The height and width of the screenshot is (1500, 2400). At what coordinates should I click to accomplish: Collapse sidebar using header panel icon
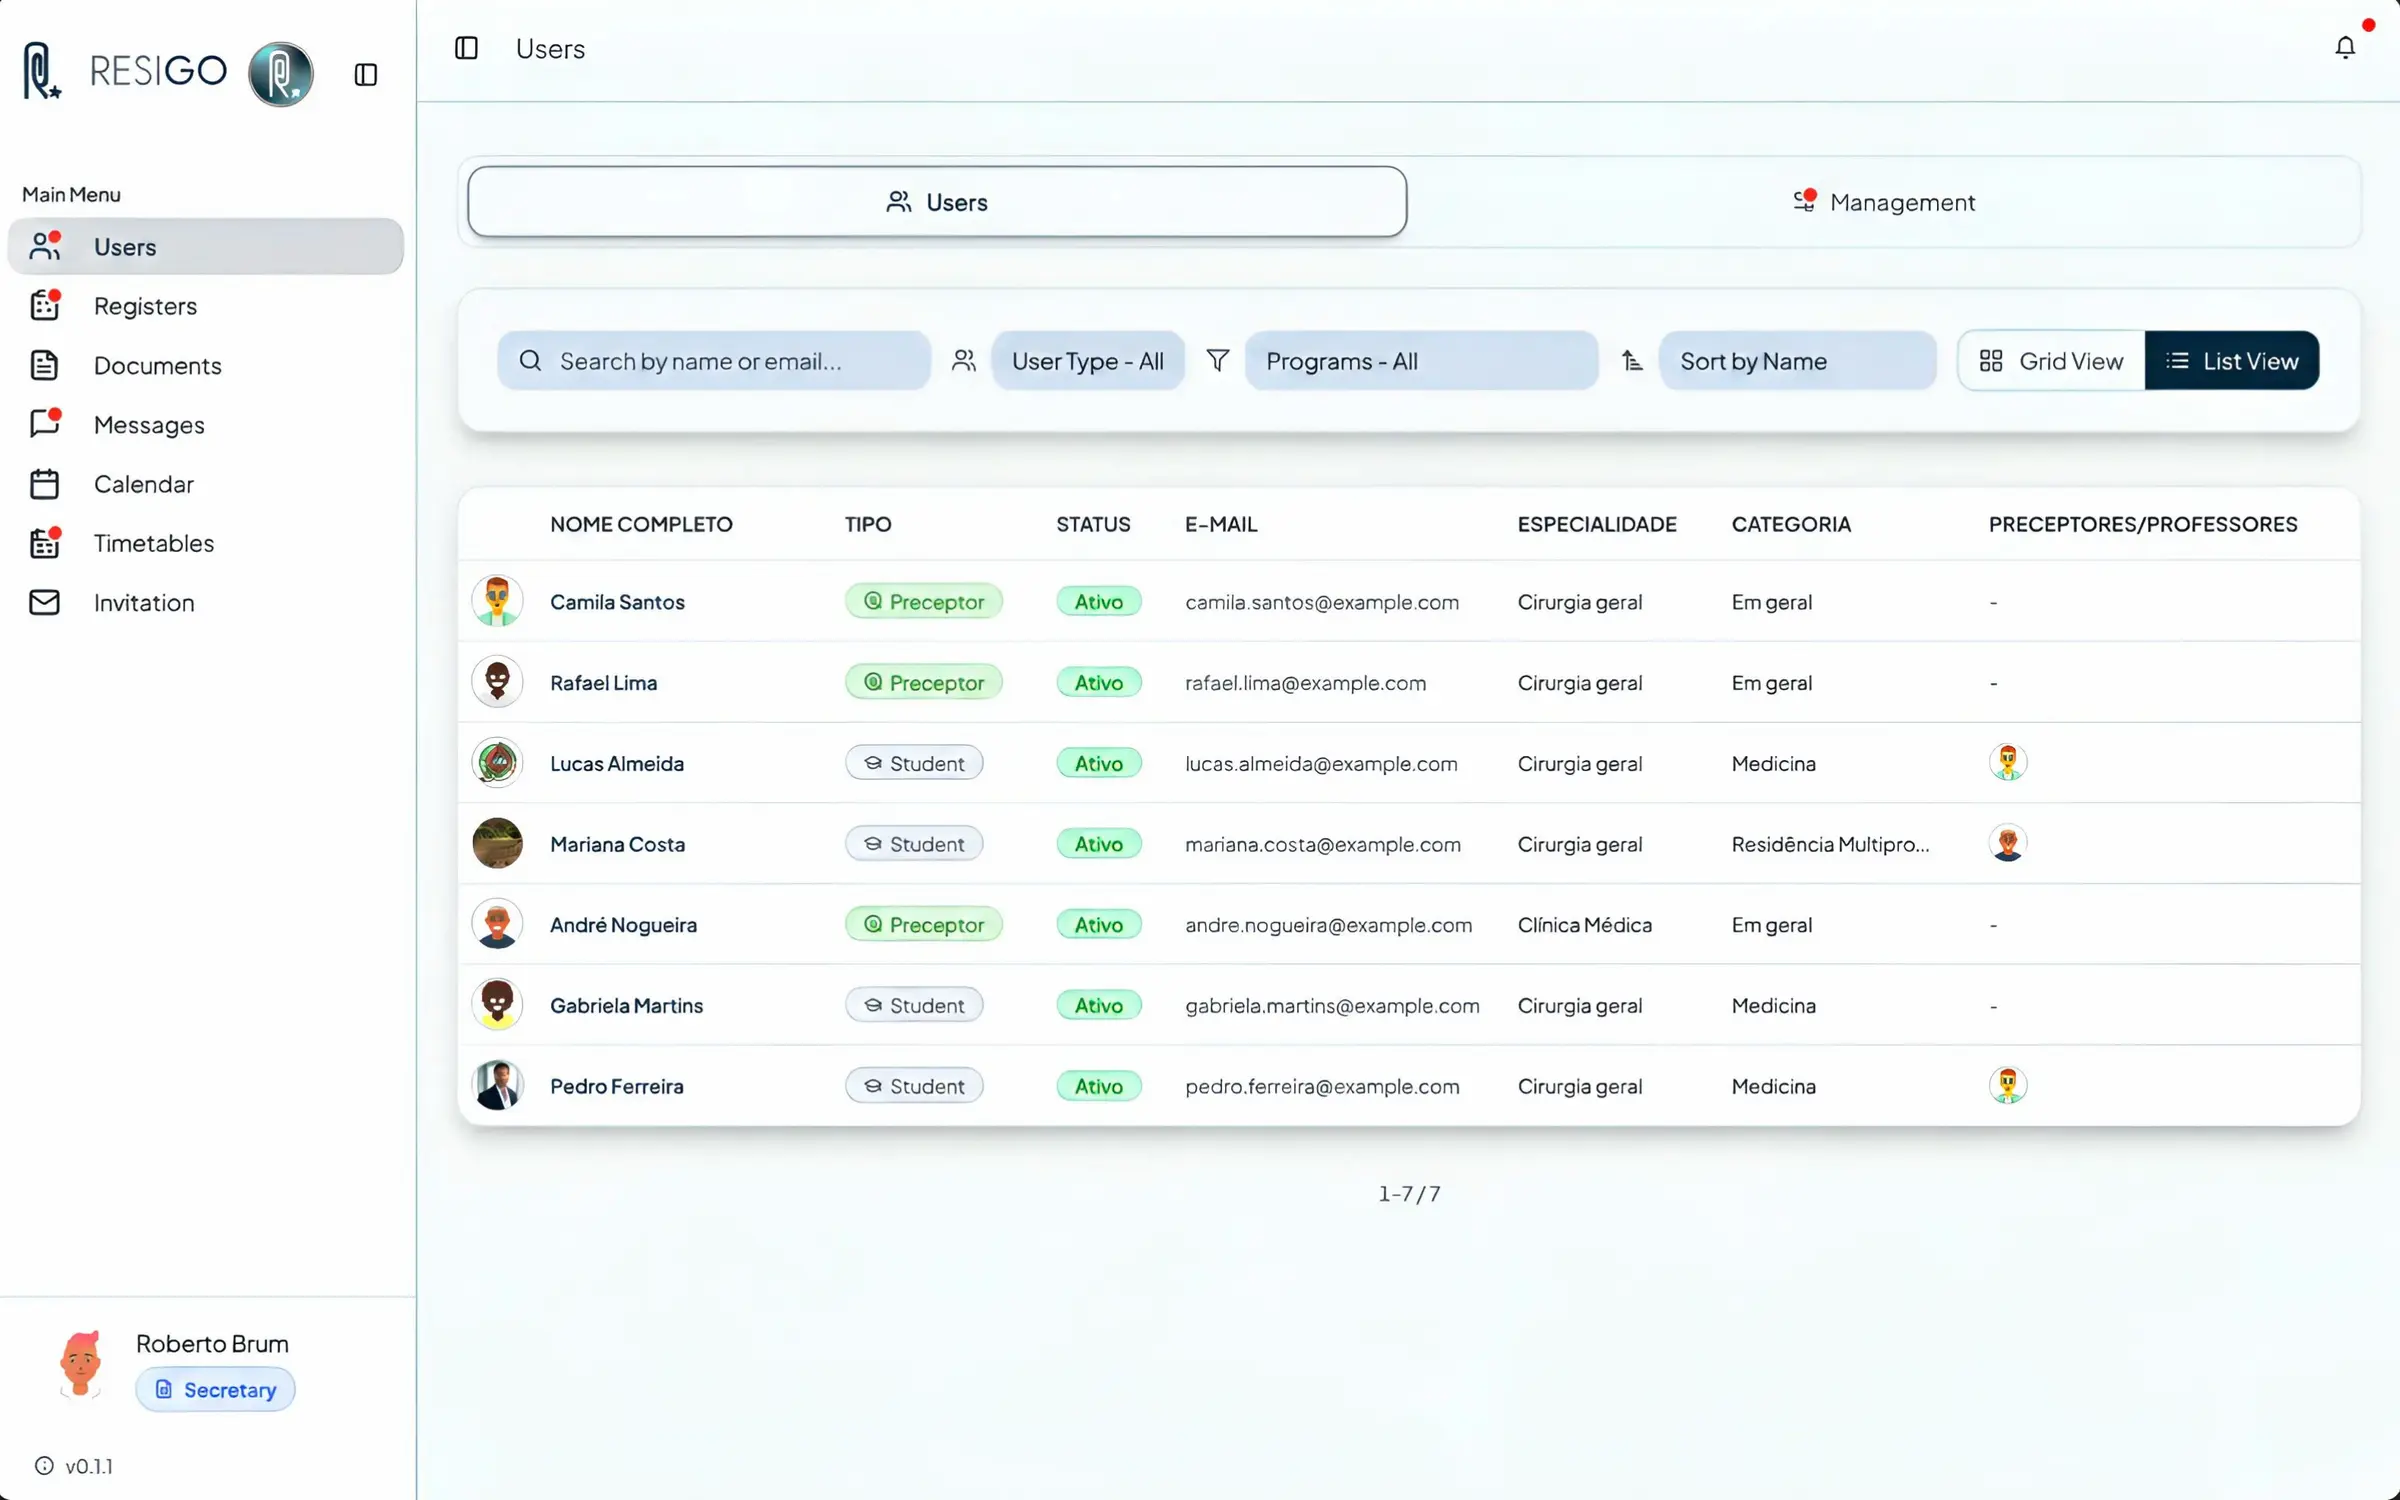click(466, 48)
